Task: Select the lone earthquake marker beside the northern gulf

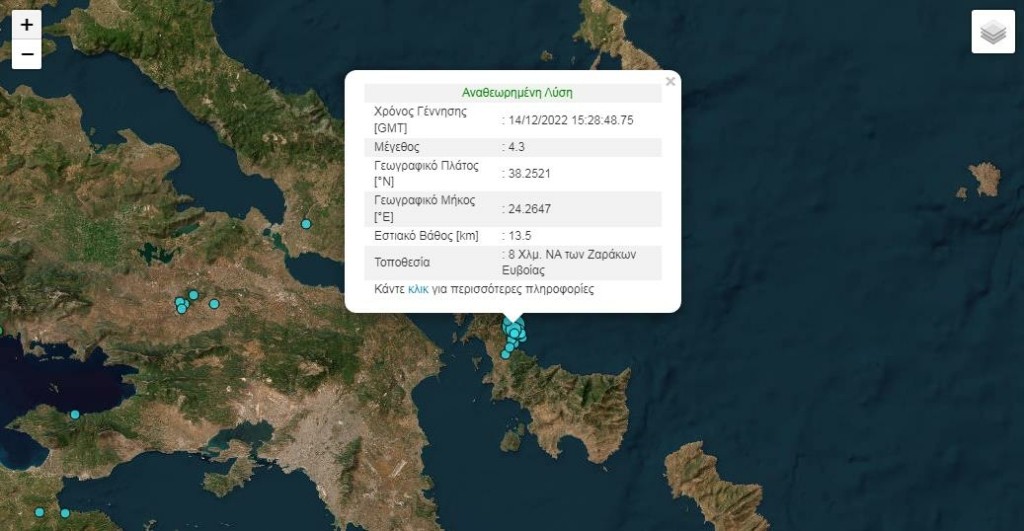Action: tap(307, 223)
